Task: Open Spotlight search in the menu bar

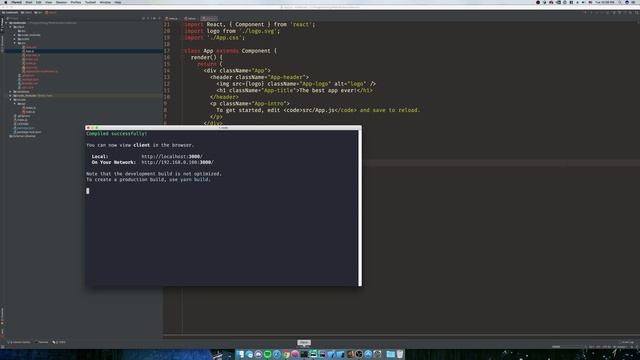Action: [x=620, y=2]
